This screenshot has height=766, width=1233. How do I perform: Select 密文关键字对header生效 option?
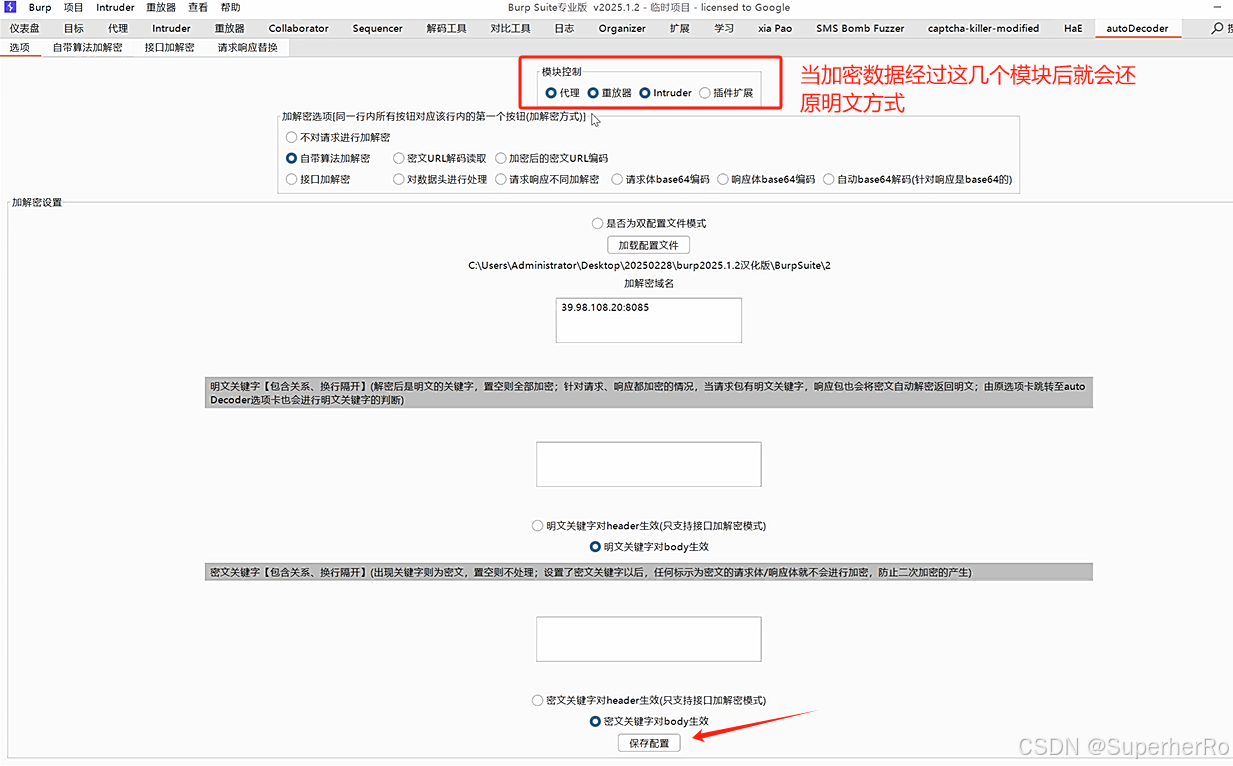(x=649, y=700)
